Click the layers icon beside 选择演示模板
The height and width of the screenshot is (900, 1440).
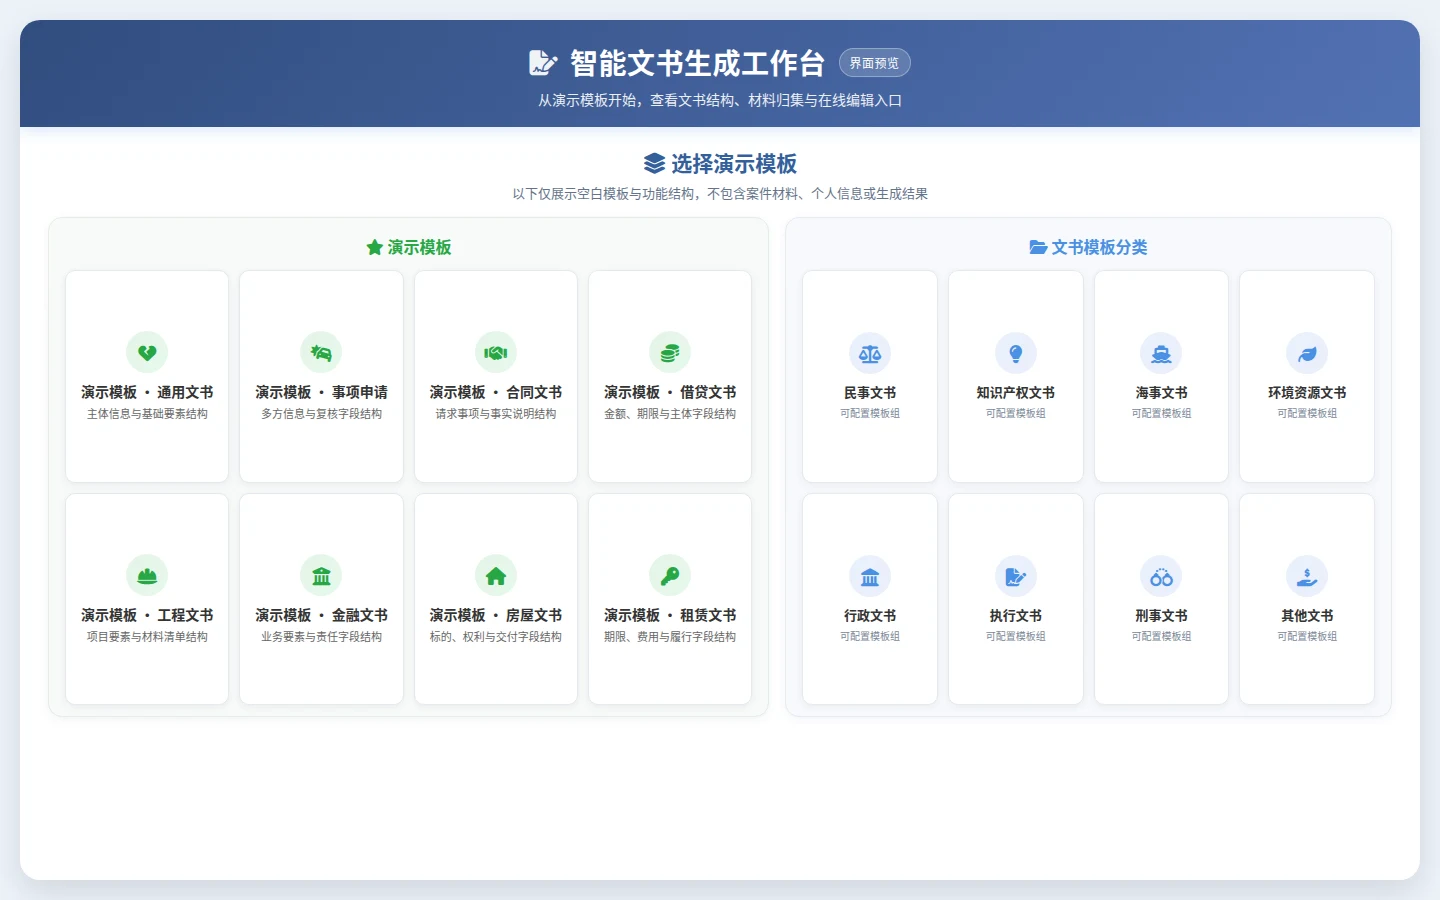[654, 163]
